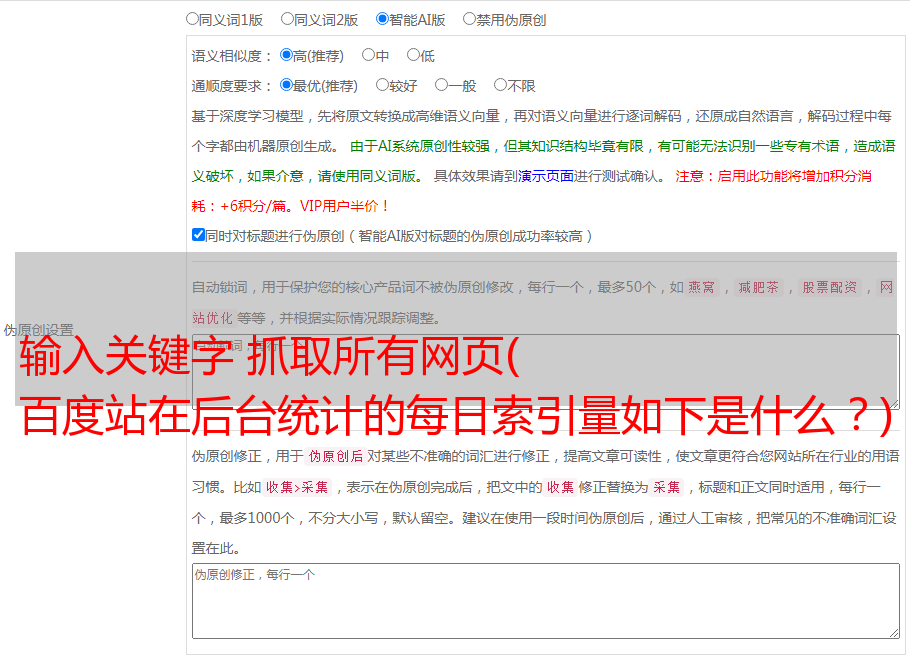The width and height of the screenshot is (911, 658).
Task: Choose 一般 for 通顺度要求
Action: tap(441, 85)
